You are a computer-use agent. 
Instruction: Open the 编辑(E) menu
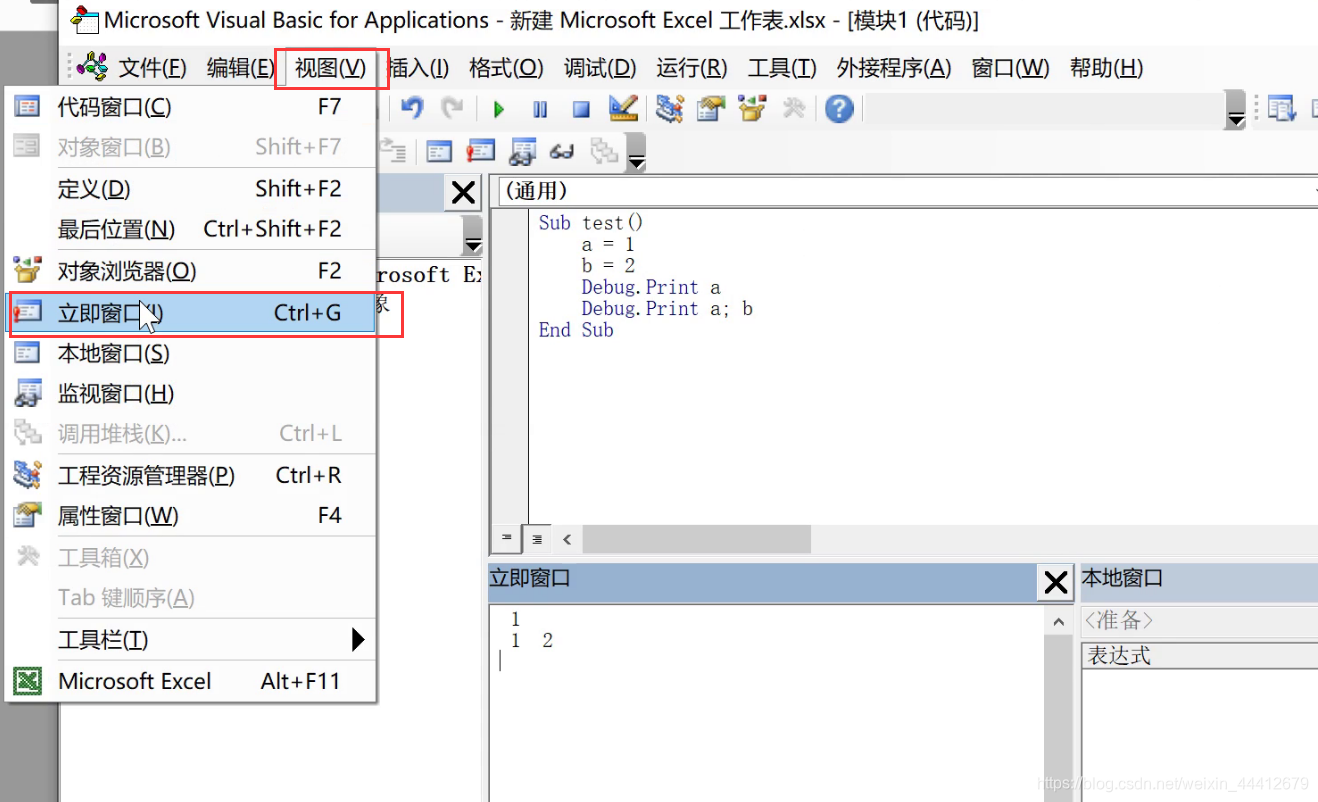tap(240, 68)
